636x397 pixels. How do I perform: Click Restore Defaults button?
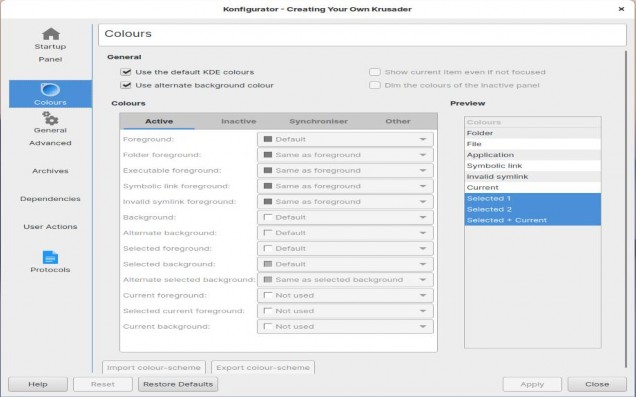tap(178, 384)
